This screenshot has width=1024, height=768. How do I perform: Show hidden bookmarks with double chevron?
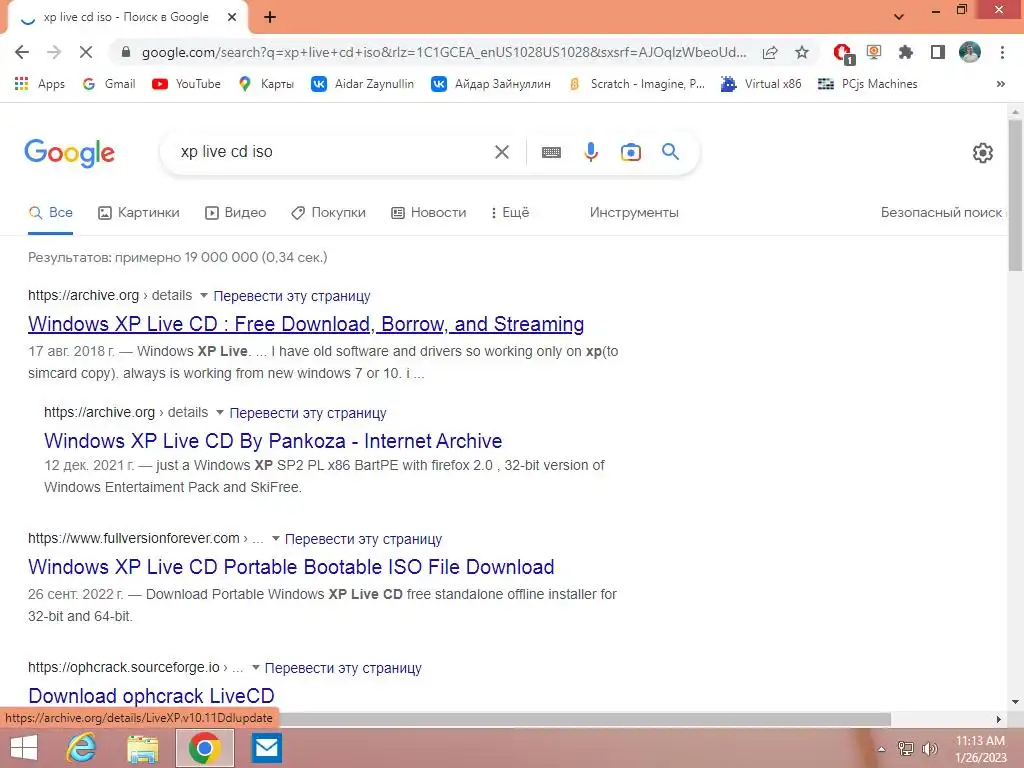tap(1000, 84)
